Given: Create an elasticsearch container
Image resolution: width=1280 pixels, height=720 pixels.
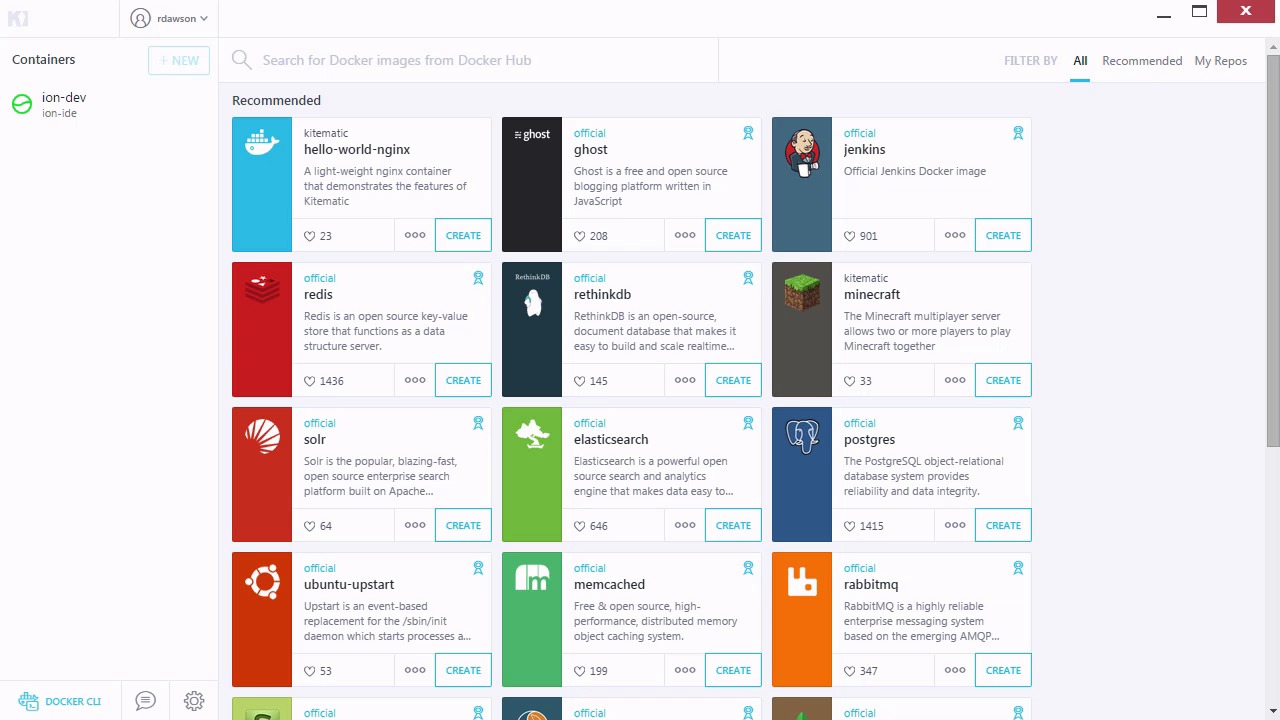Looking at the screenshot, I should click(x=733, y=525).
